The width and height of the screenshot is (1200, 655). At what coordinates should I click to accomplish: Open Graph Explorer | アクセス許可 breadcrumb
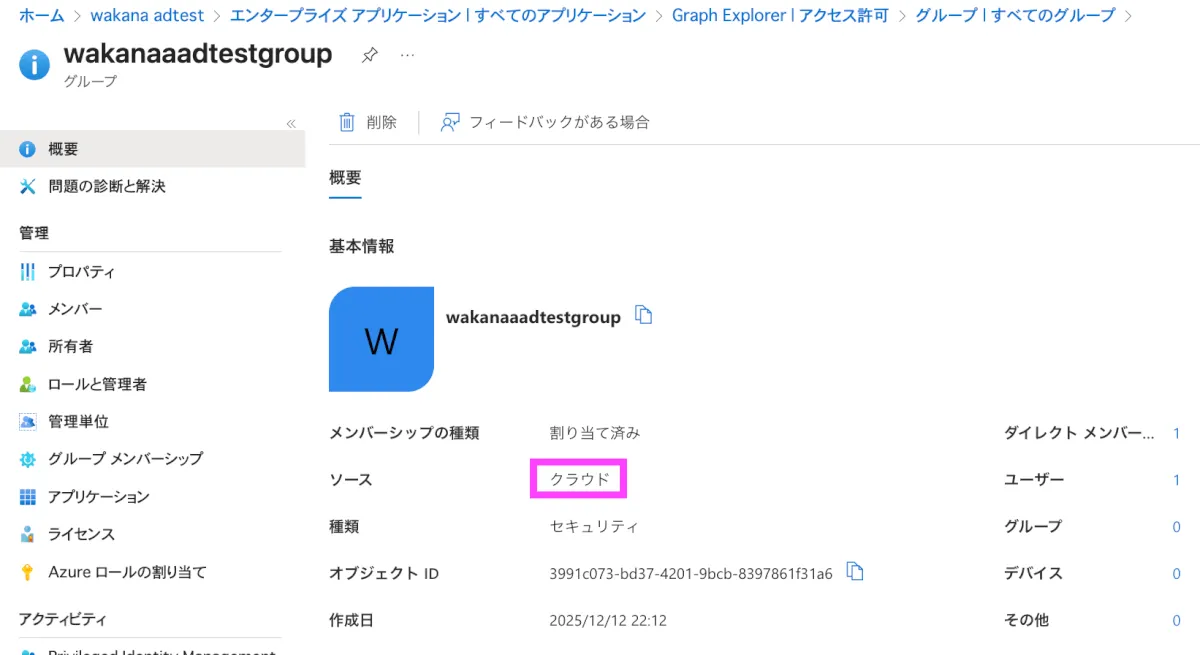coord(780,16)
